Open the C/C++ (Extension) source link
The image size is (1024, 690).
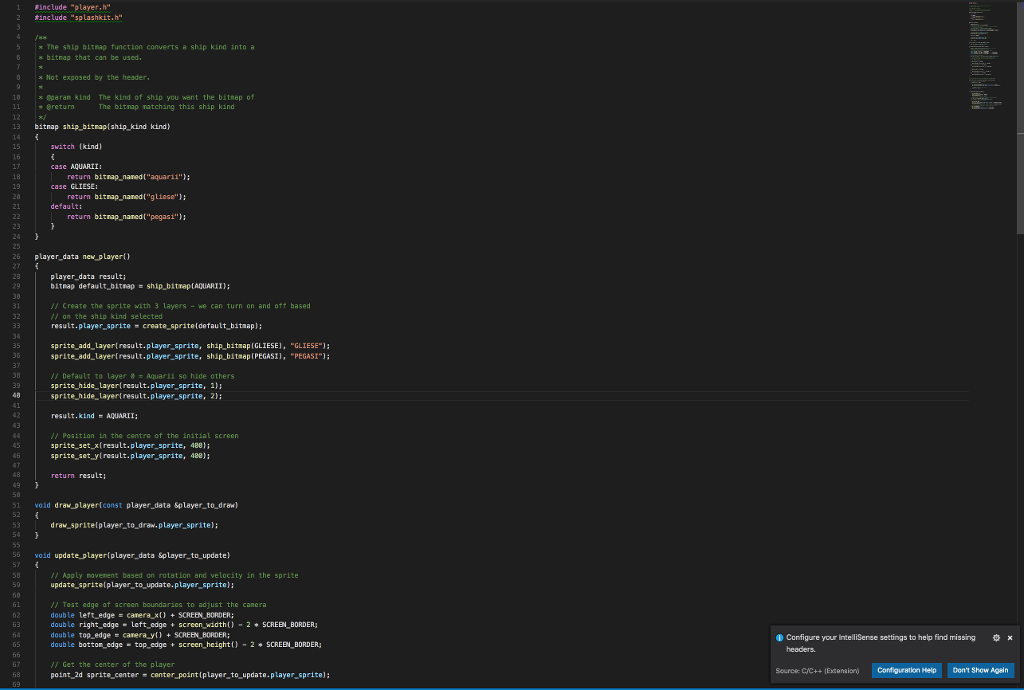click(x=818, y=670)
